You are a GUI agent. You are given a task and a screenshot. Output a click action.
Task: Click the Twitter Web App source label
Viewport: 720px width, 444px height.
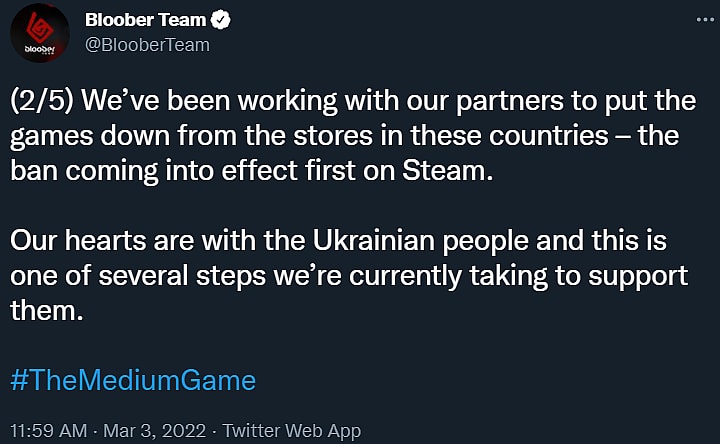pos(292,430)
